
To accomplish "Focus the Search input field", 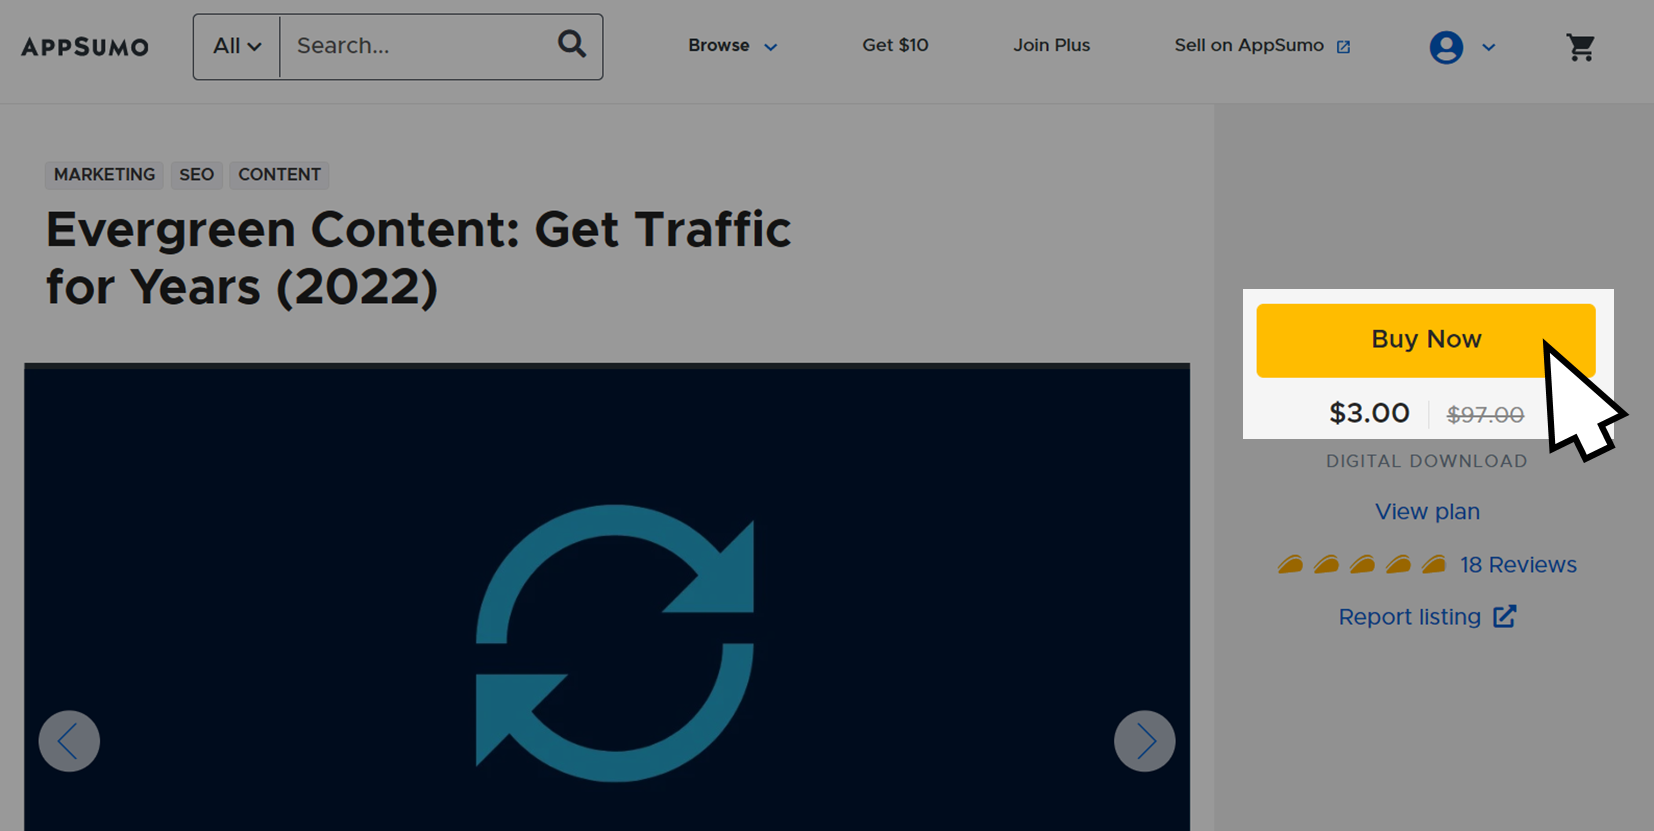I will (x=420, y=46).
